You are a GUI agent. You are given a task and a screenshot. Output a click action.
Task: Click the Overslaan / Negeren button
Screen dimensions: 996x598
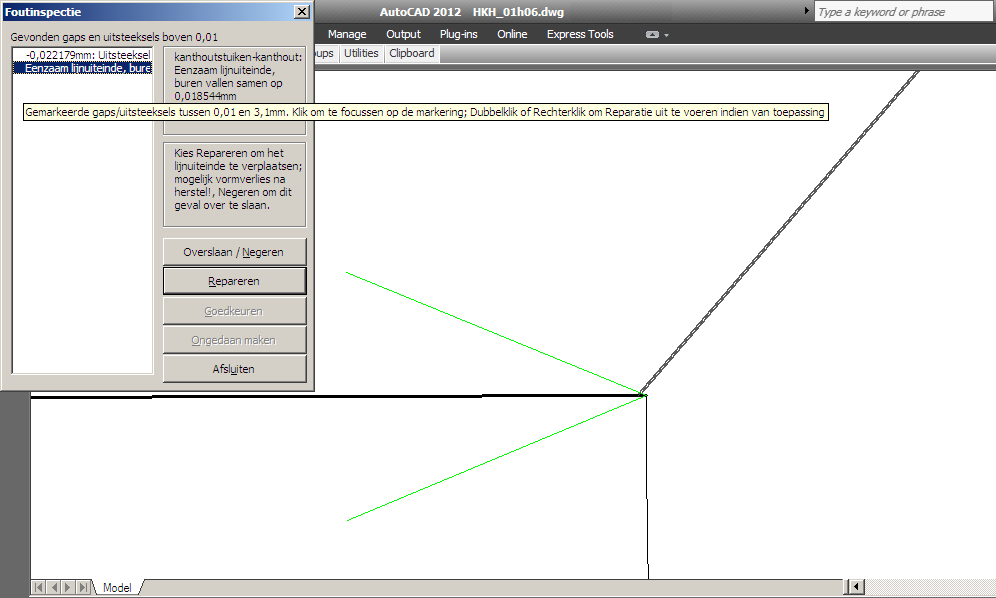(x=234, y=252)
